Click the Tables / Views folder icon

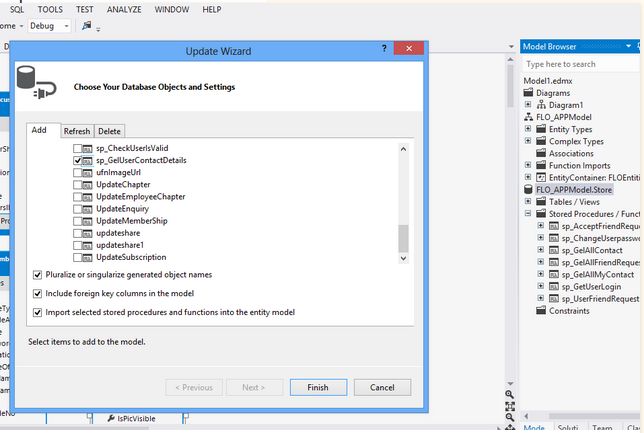[541, 202]
